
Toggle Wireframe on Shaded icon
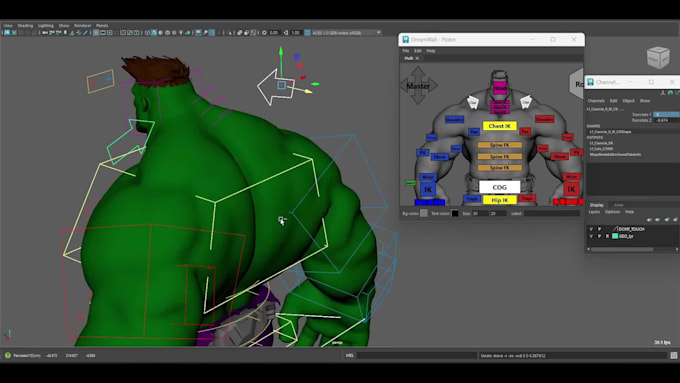(x=167, y=33)
